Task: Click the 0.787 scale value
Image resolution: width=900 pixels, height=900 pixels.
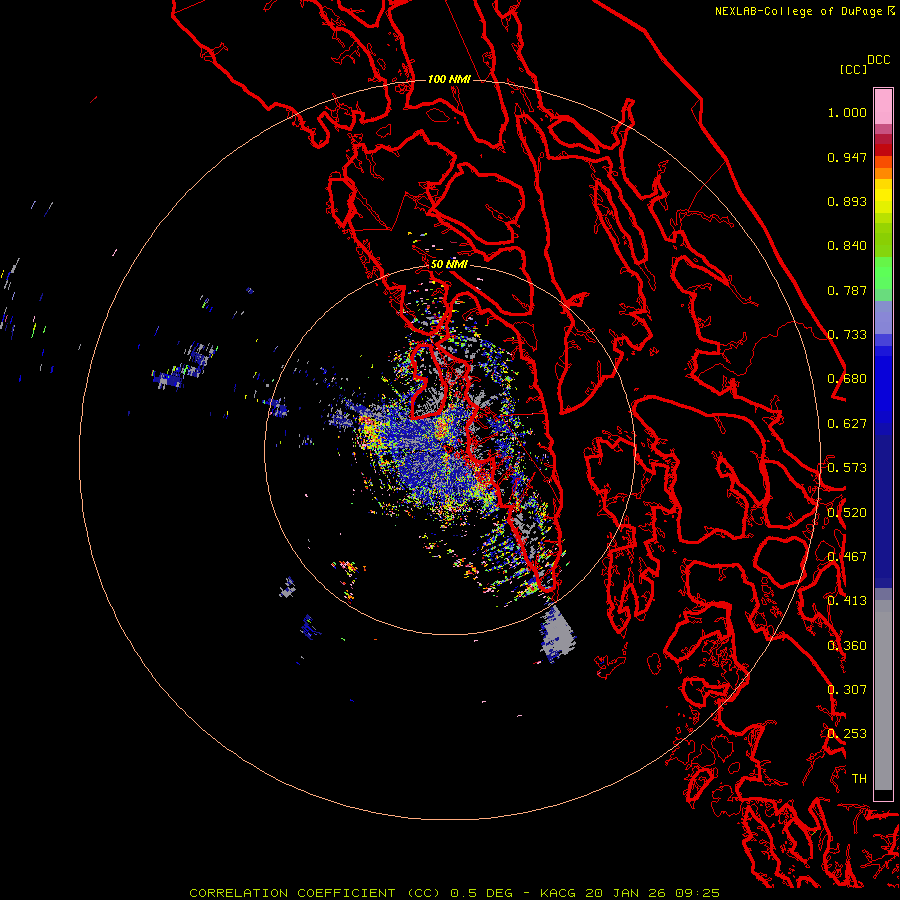Action: click(847, 290)
